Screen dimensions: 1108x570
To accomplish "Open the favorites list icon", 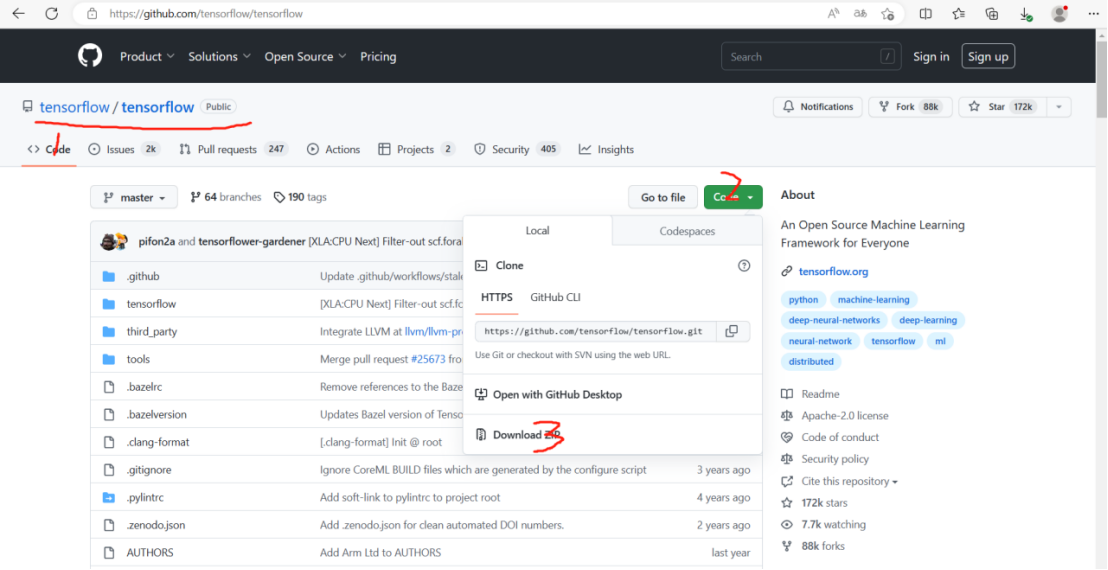I will click(x=958, y=13).
